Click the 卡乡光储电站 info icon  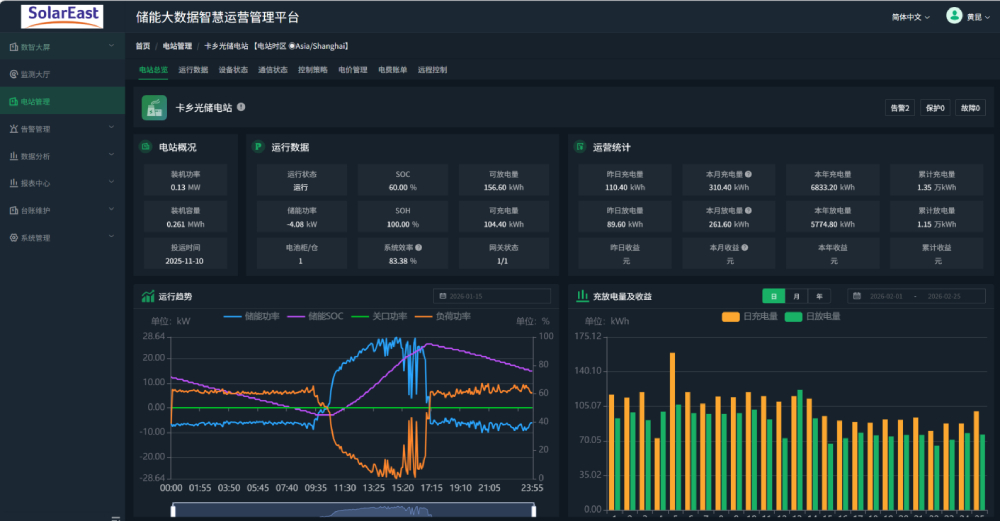[x=241, y=107]
